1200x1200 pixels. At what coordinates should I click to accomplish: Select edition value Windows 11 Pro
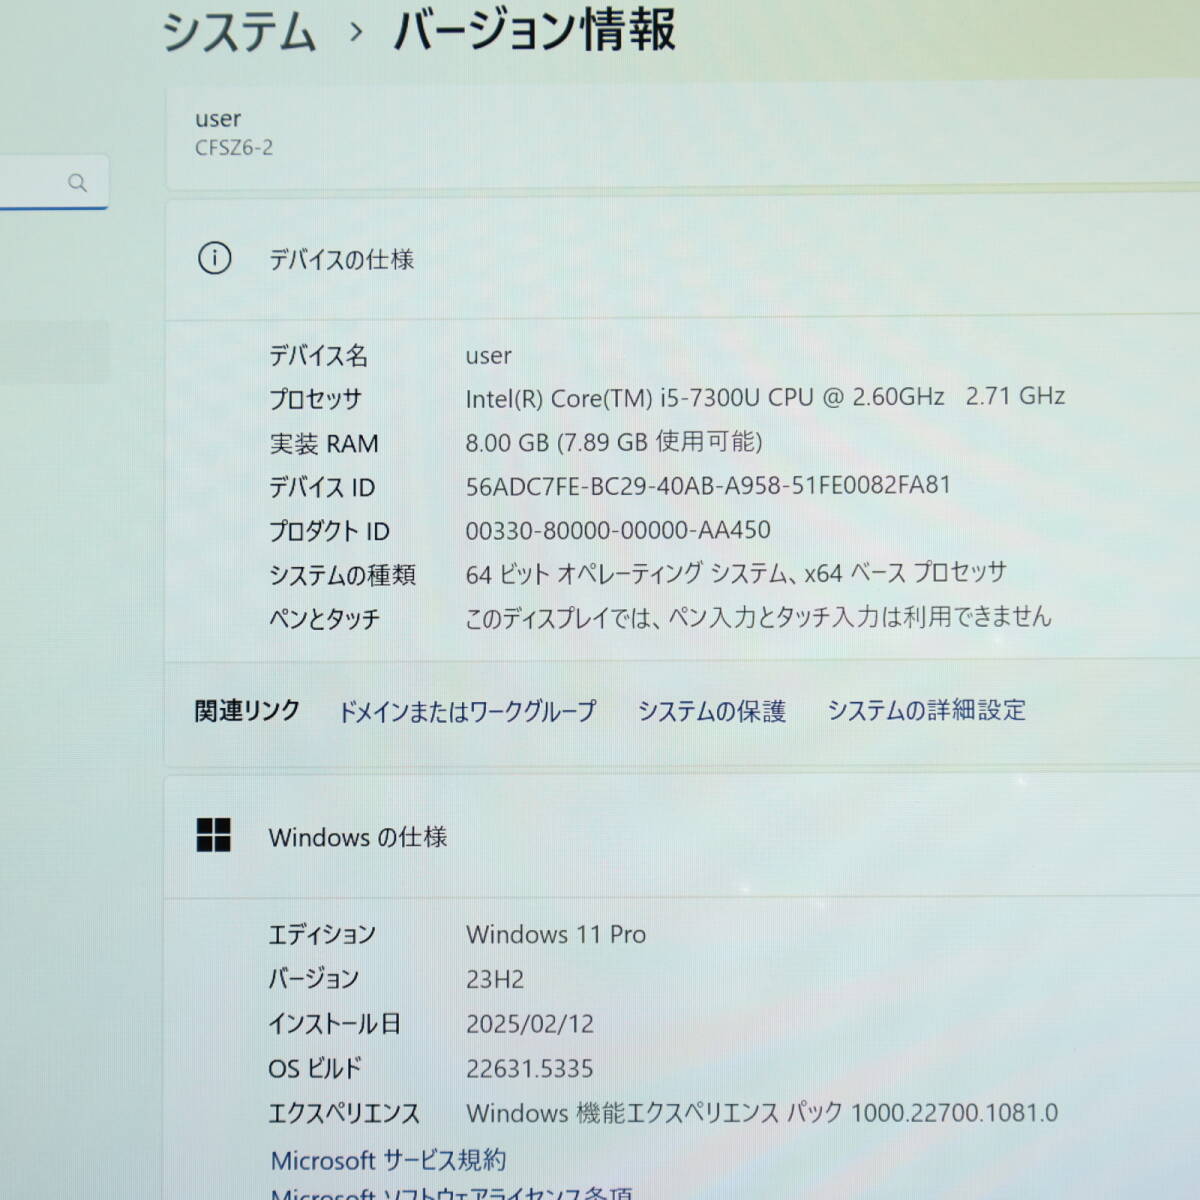556,934
